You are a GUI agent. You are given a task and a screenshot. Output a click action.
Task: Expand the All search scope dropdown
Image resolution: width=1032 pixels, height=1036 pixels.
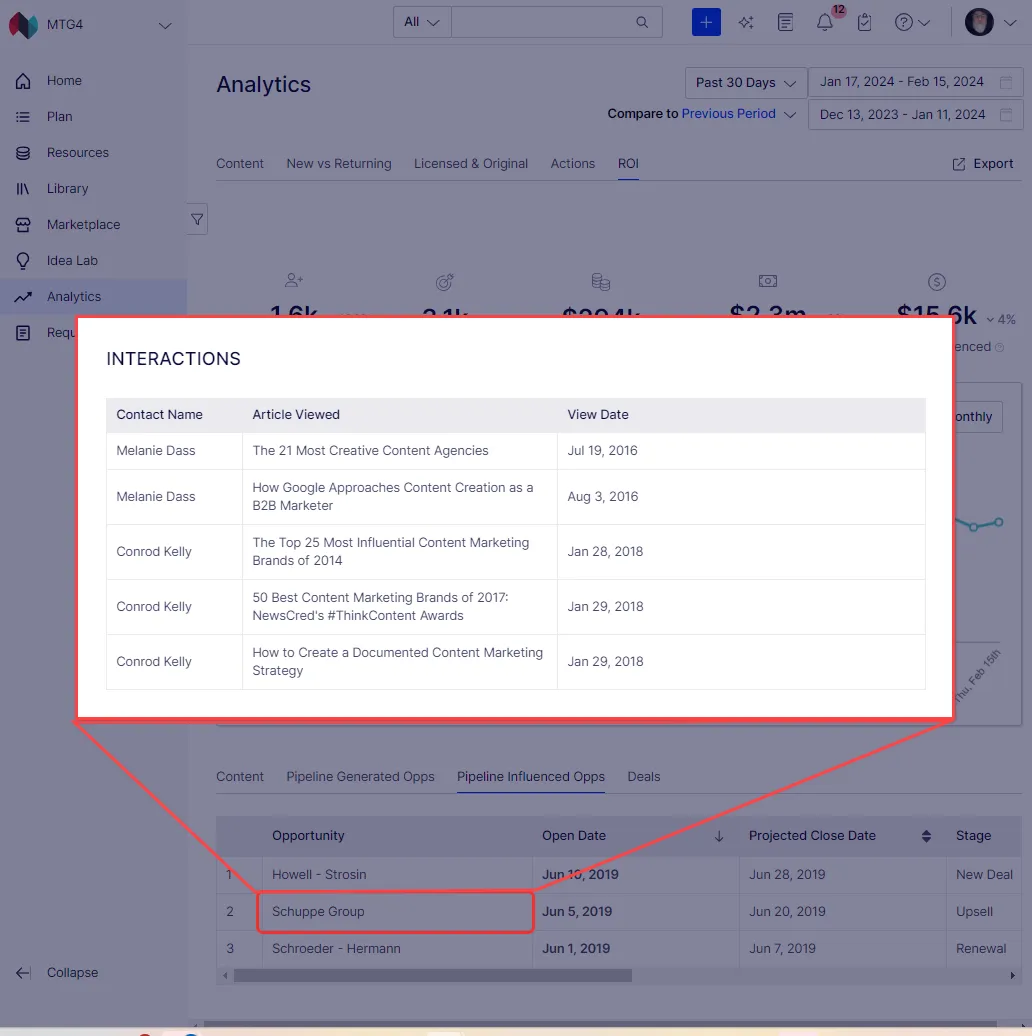(x=422, y=22)
